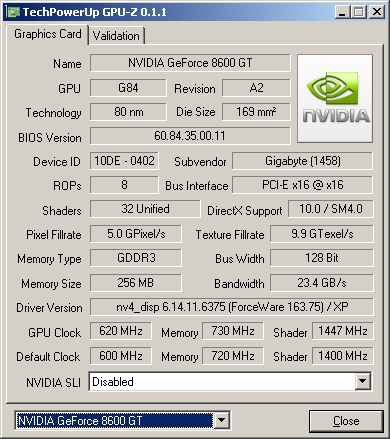
Task: Minimize the GPU-Z window
Action: [x=342, y=12]
